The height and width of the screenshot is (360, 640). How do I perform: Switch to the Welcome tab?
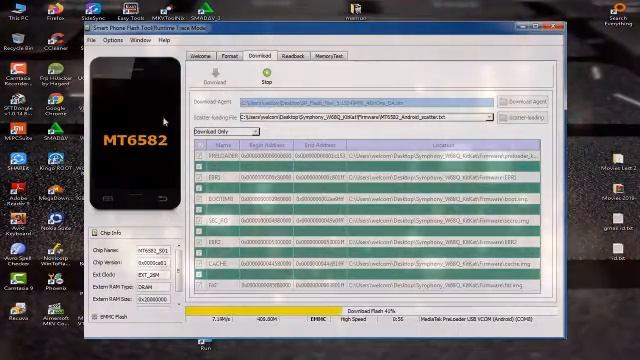pyautogui.click(x=201, y=56)
